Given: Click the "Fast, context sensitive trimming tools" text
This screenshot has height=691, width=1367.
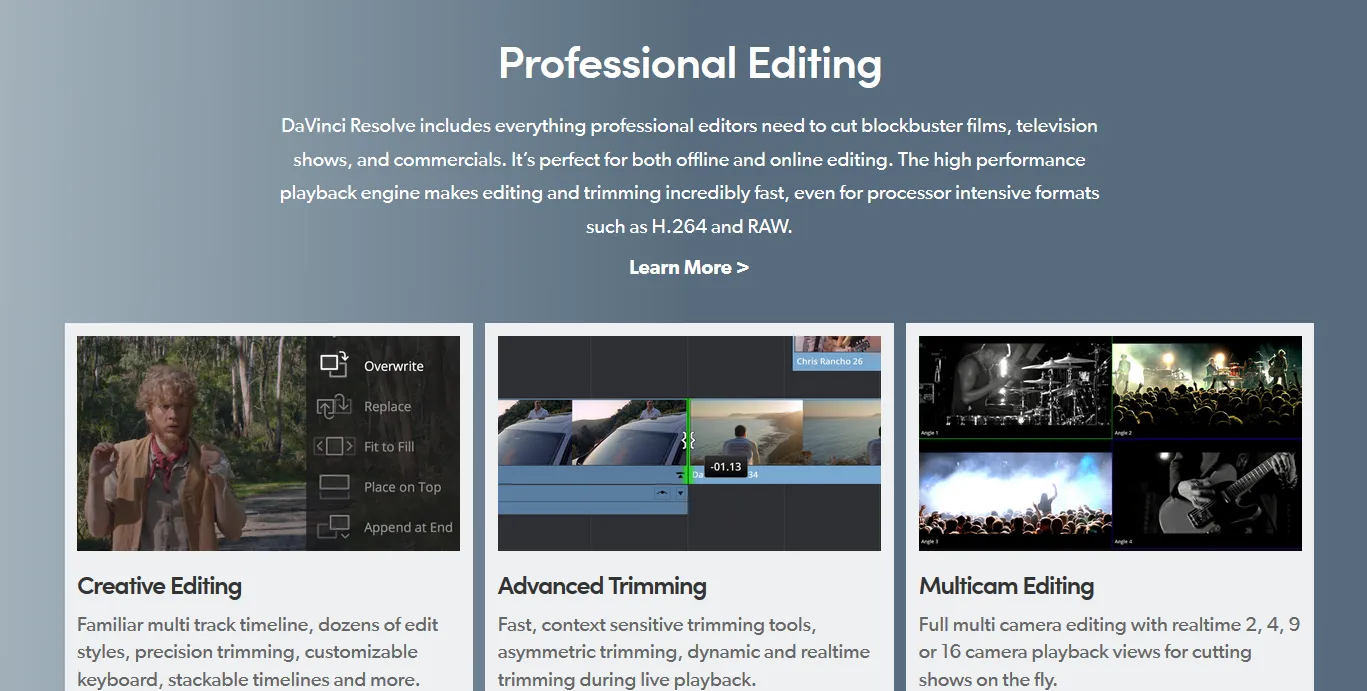Looking at the screenshot, I should pyautogui.click(x=683, y=652).
